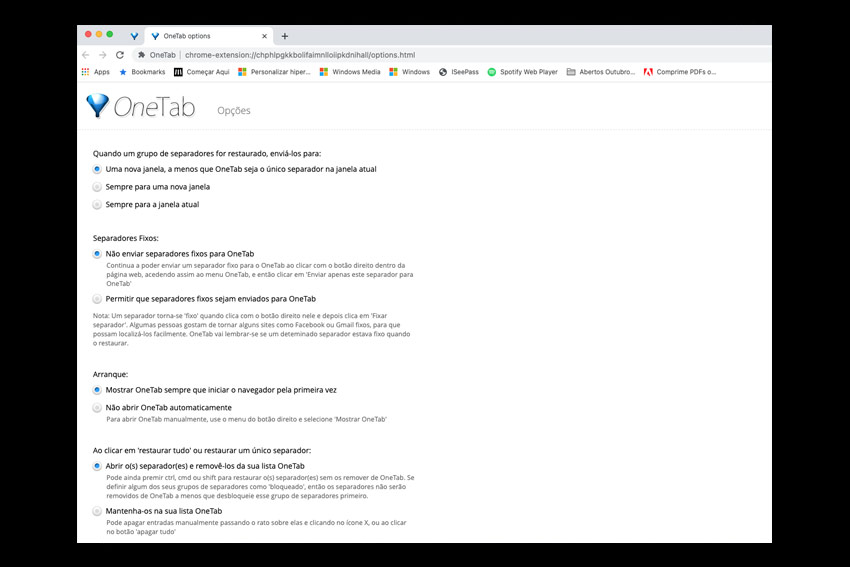
Task: Click the OneTab logo in page header
Action: [141, 106]
